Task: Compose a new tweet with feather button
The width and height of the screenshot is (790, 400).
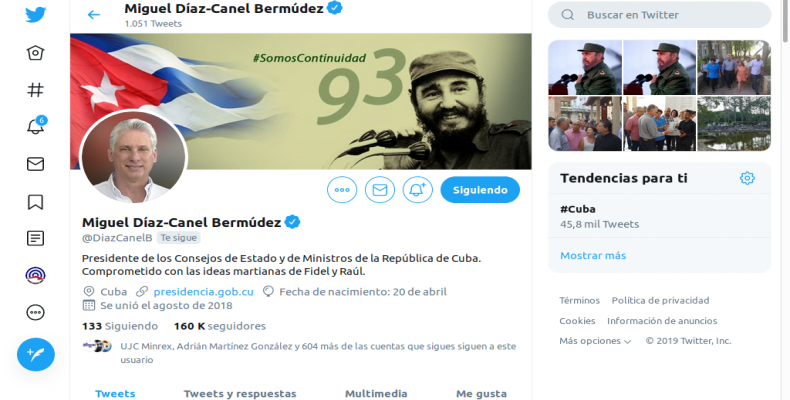Action: tap(36, 354)
